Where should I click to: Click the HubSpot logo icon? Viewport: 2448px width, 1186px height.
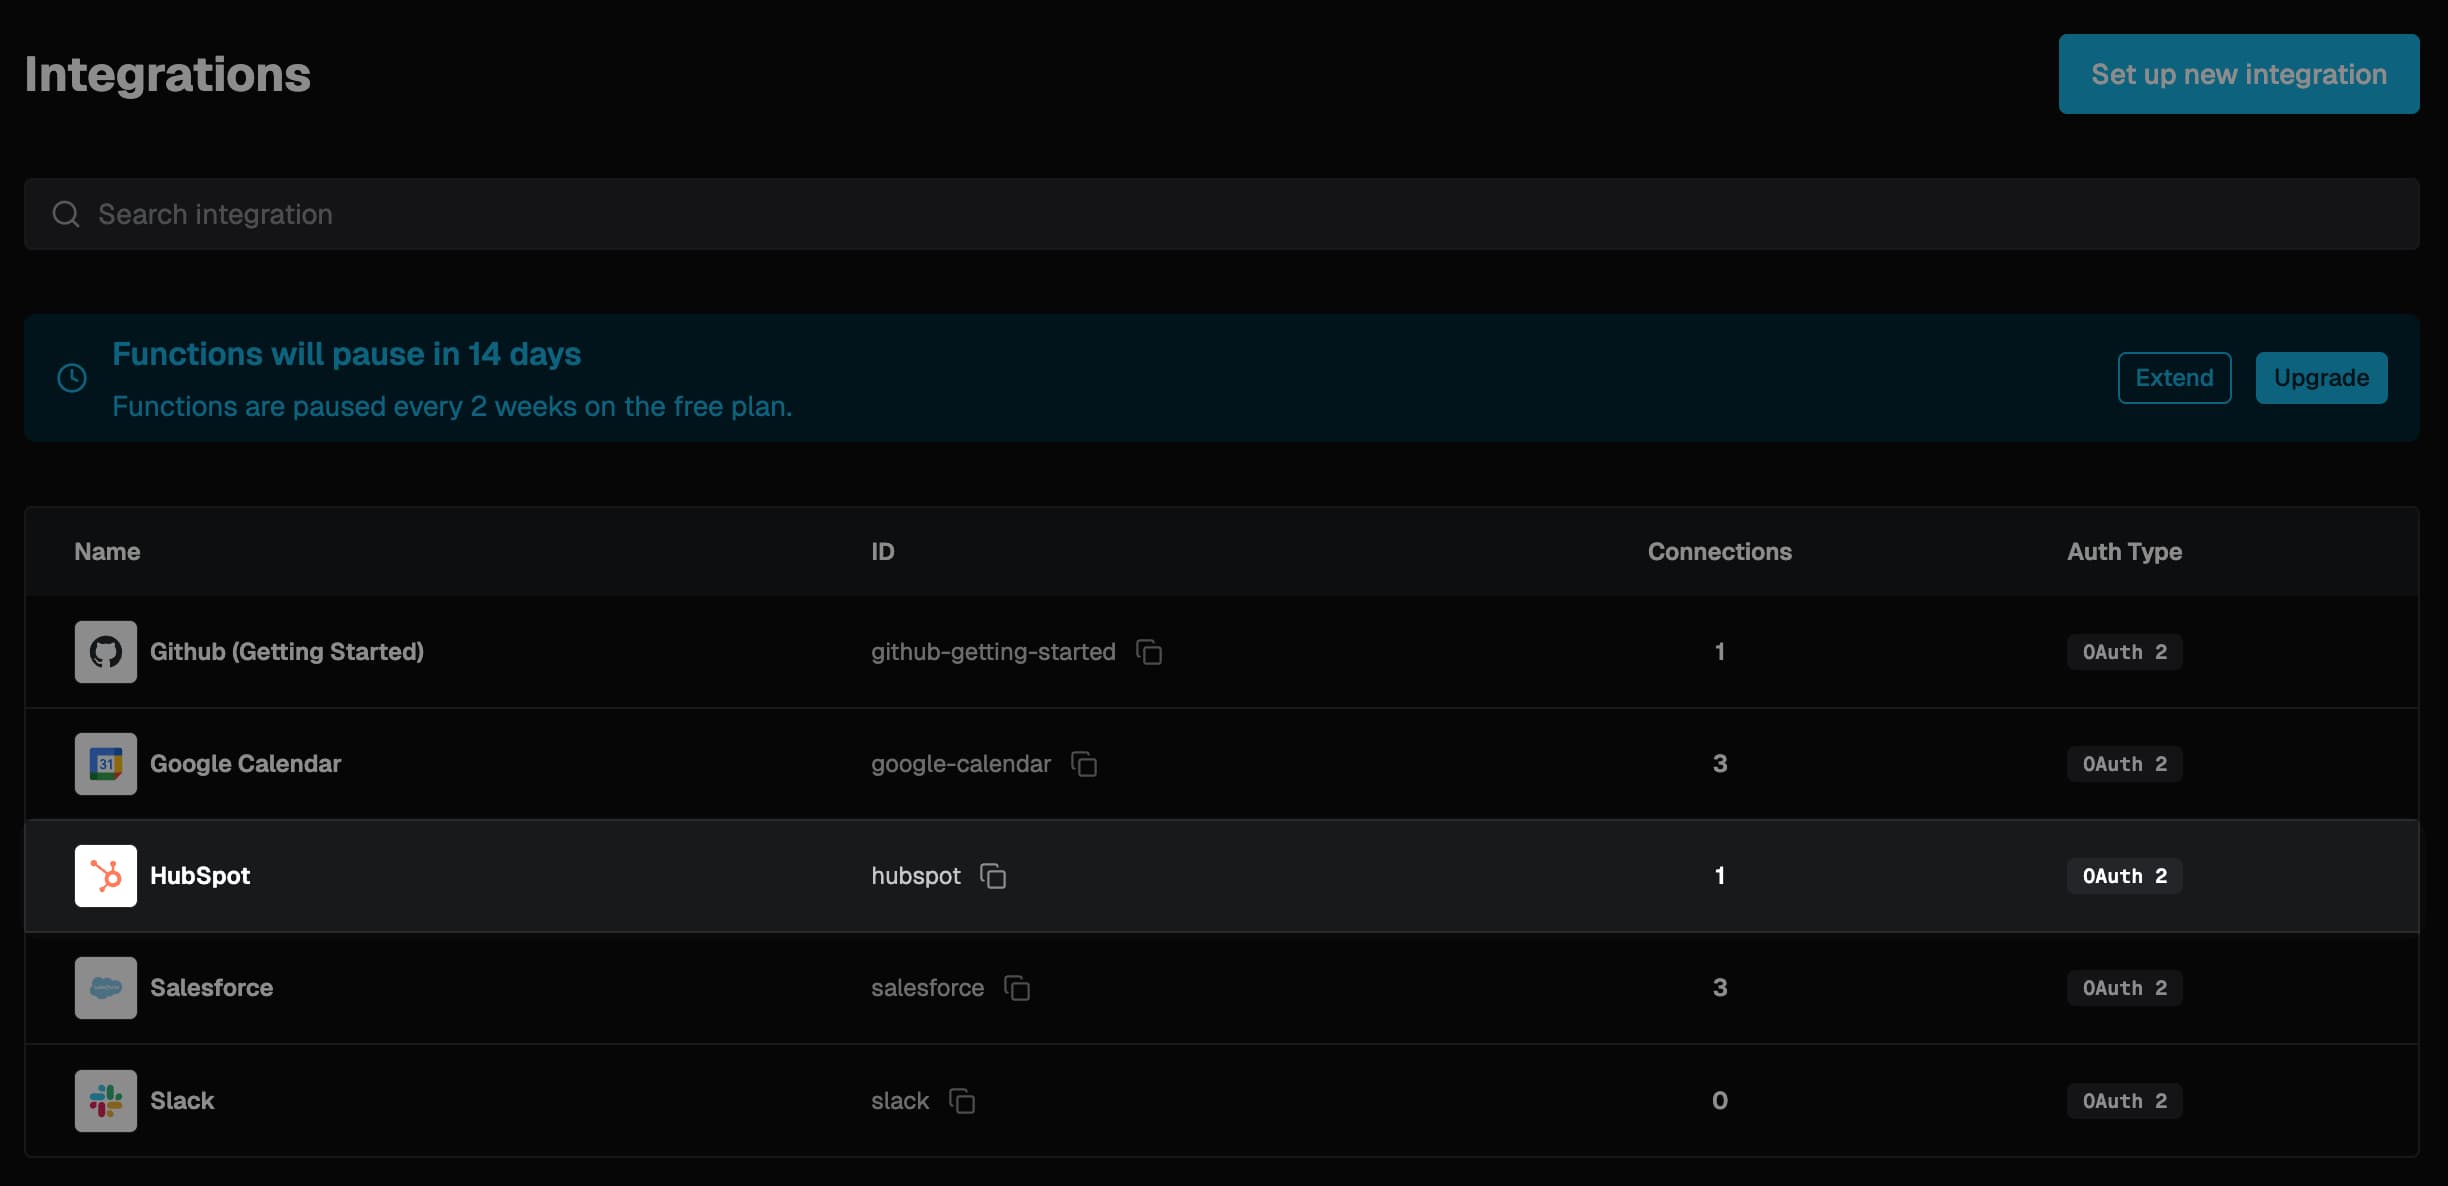click(x=106, y=876)
